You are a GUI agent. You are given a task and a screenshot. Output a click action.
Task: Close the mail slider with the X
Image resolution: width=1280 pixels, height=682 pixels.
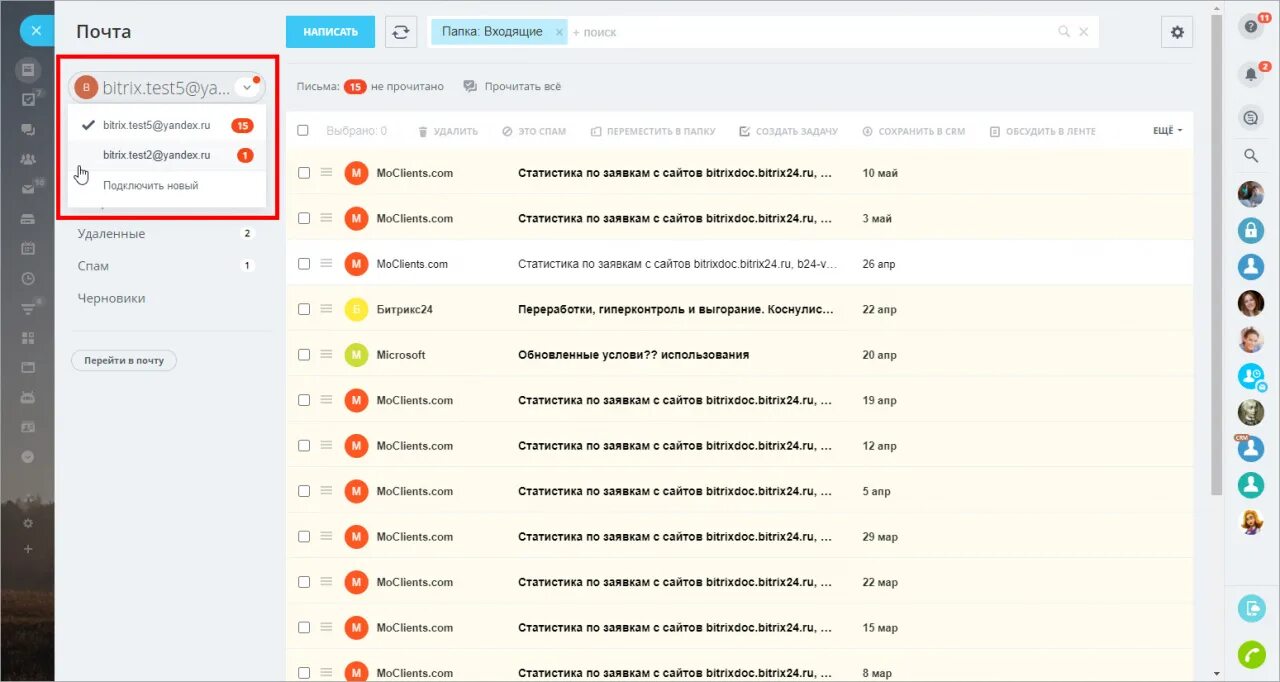(36, 31)
